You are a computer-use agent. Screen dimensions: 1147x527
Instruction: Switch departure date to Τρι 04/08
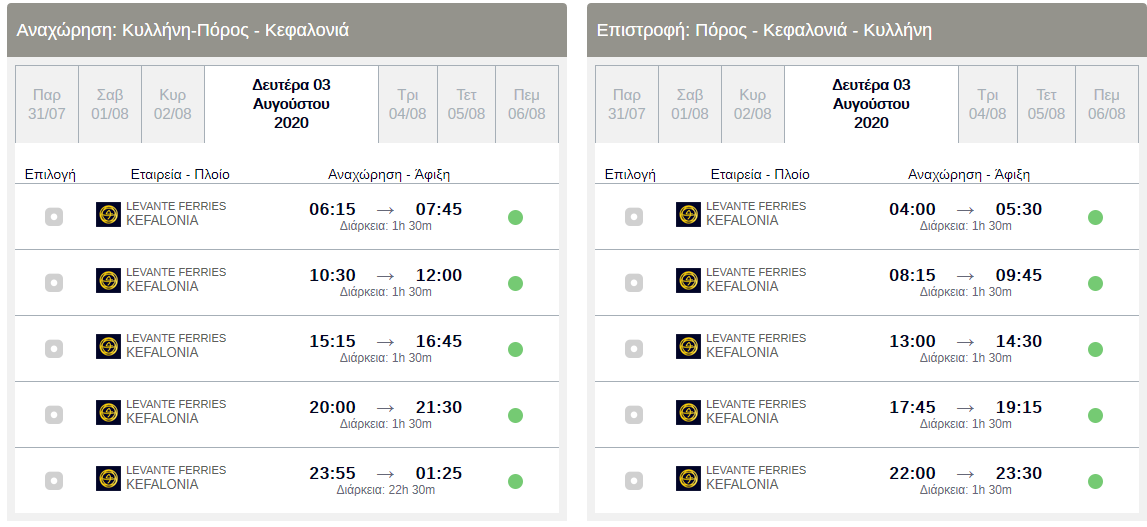(x=408, y=104)
